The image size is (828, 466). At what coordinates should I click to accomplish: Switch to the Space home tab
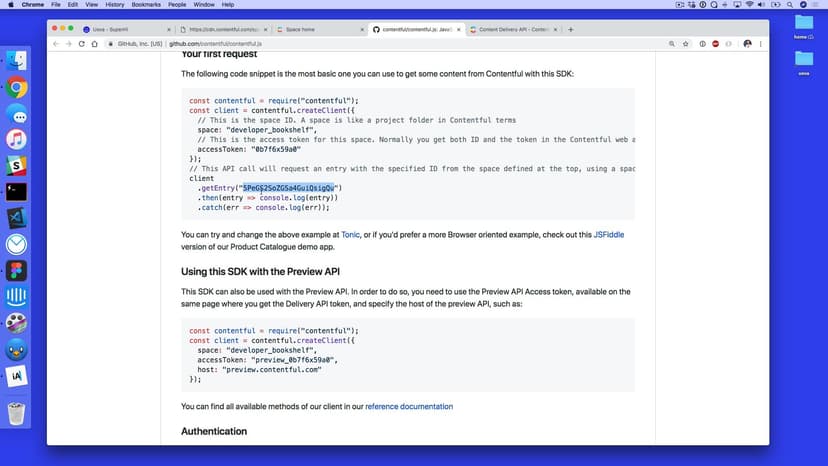click(x=308, y=30)
